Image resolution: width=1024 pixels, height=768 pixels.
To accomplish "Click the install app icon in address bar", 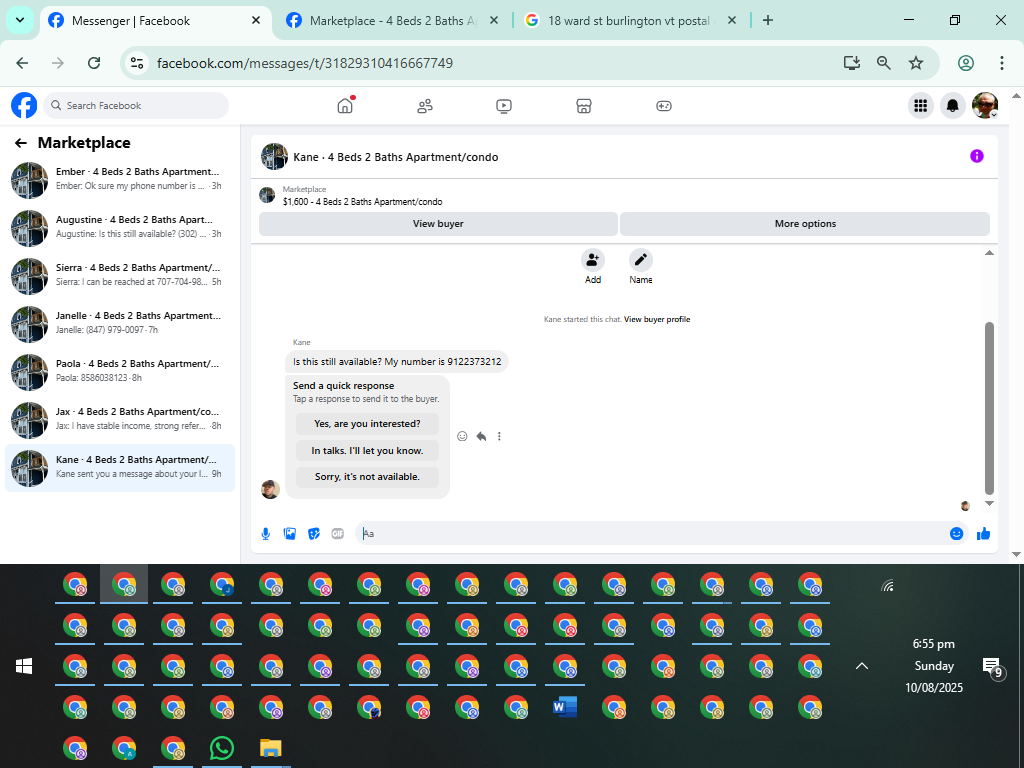I will tap(852, 63).
